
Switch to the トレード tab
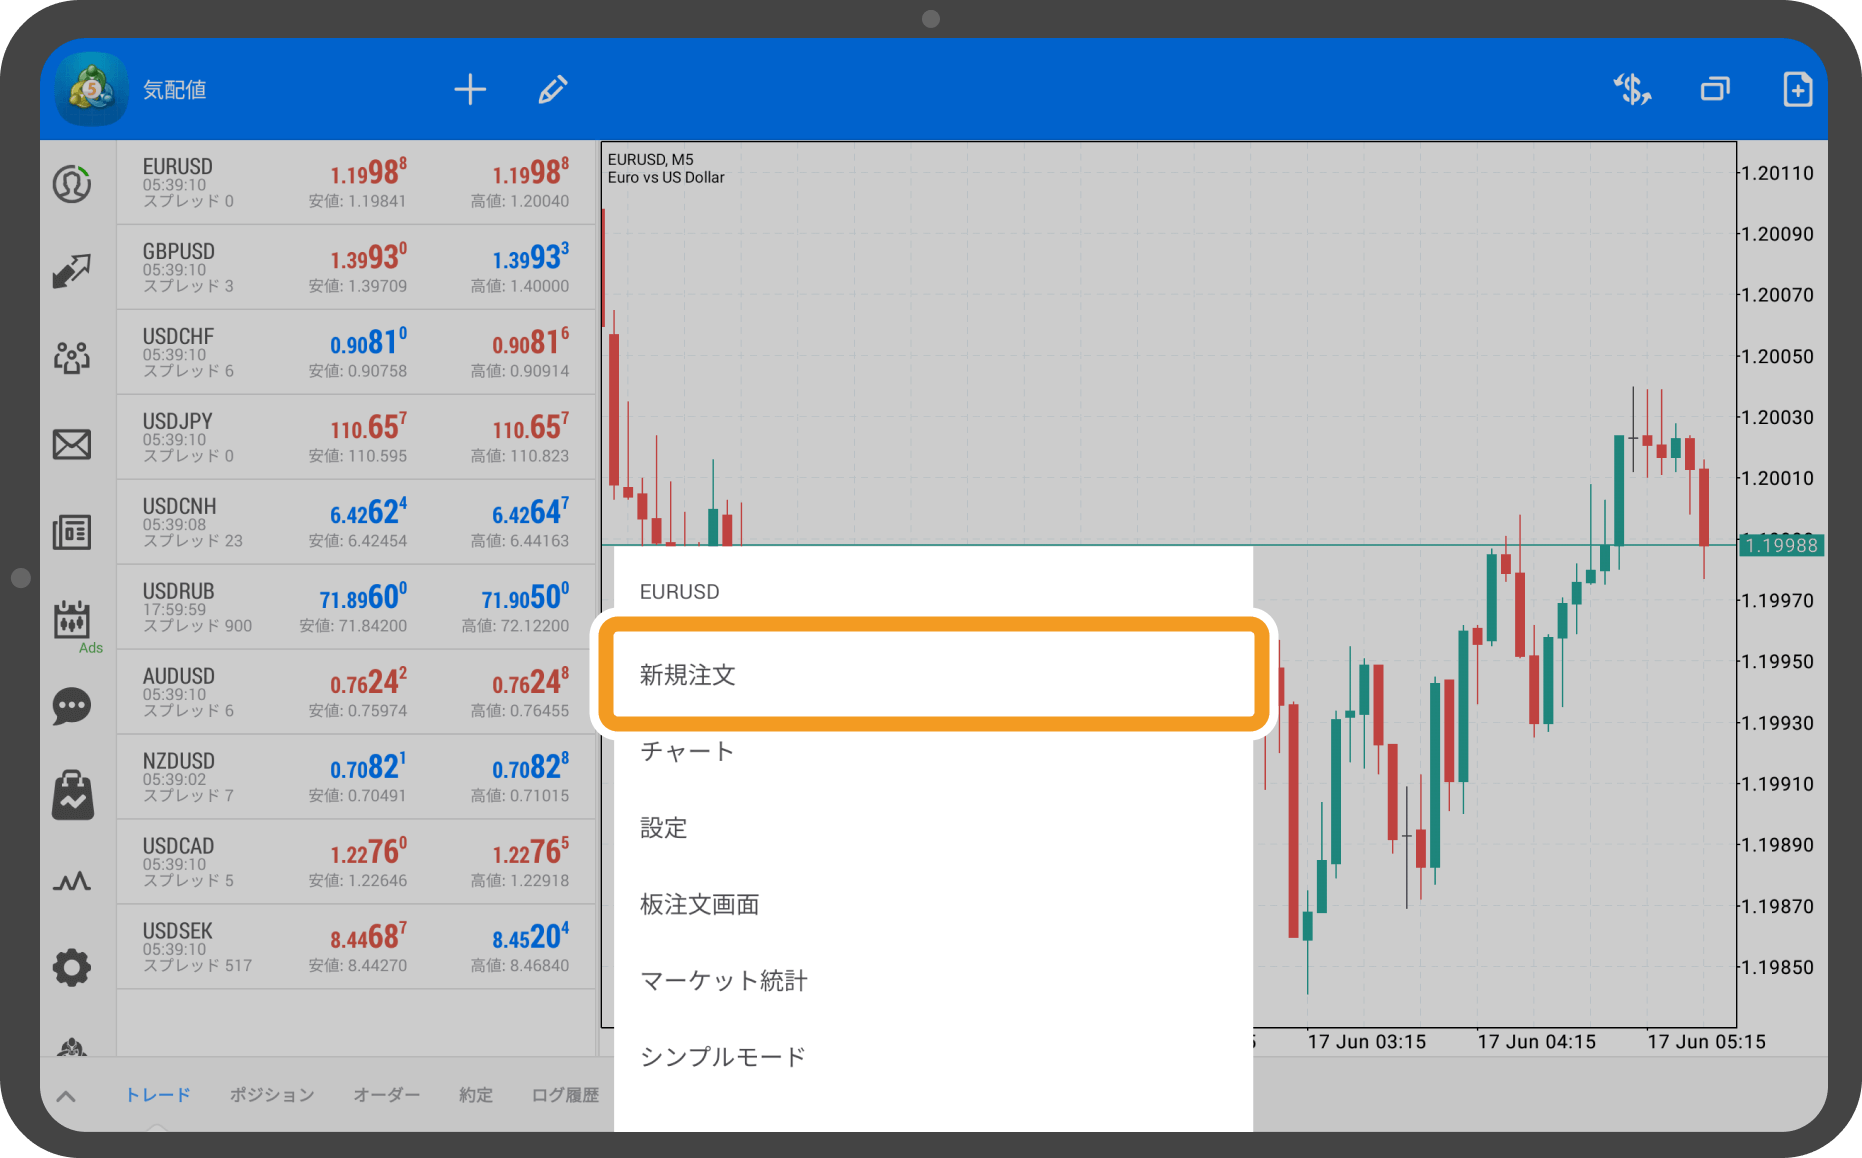tap(158, 1095)
